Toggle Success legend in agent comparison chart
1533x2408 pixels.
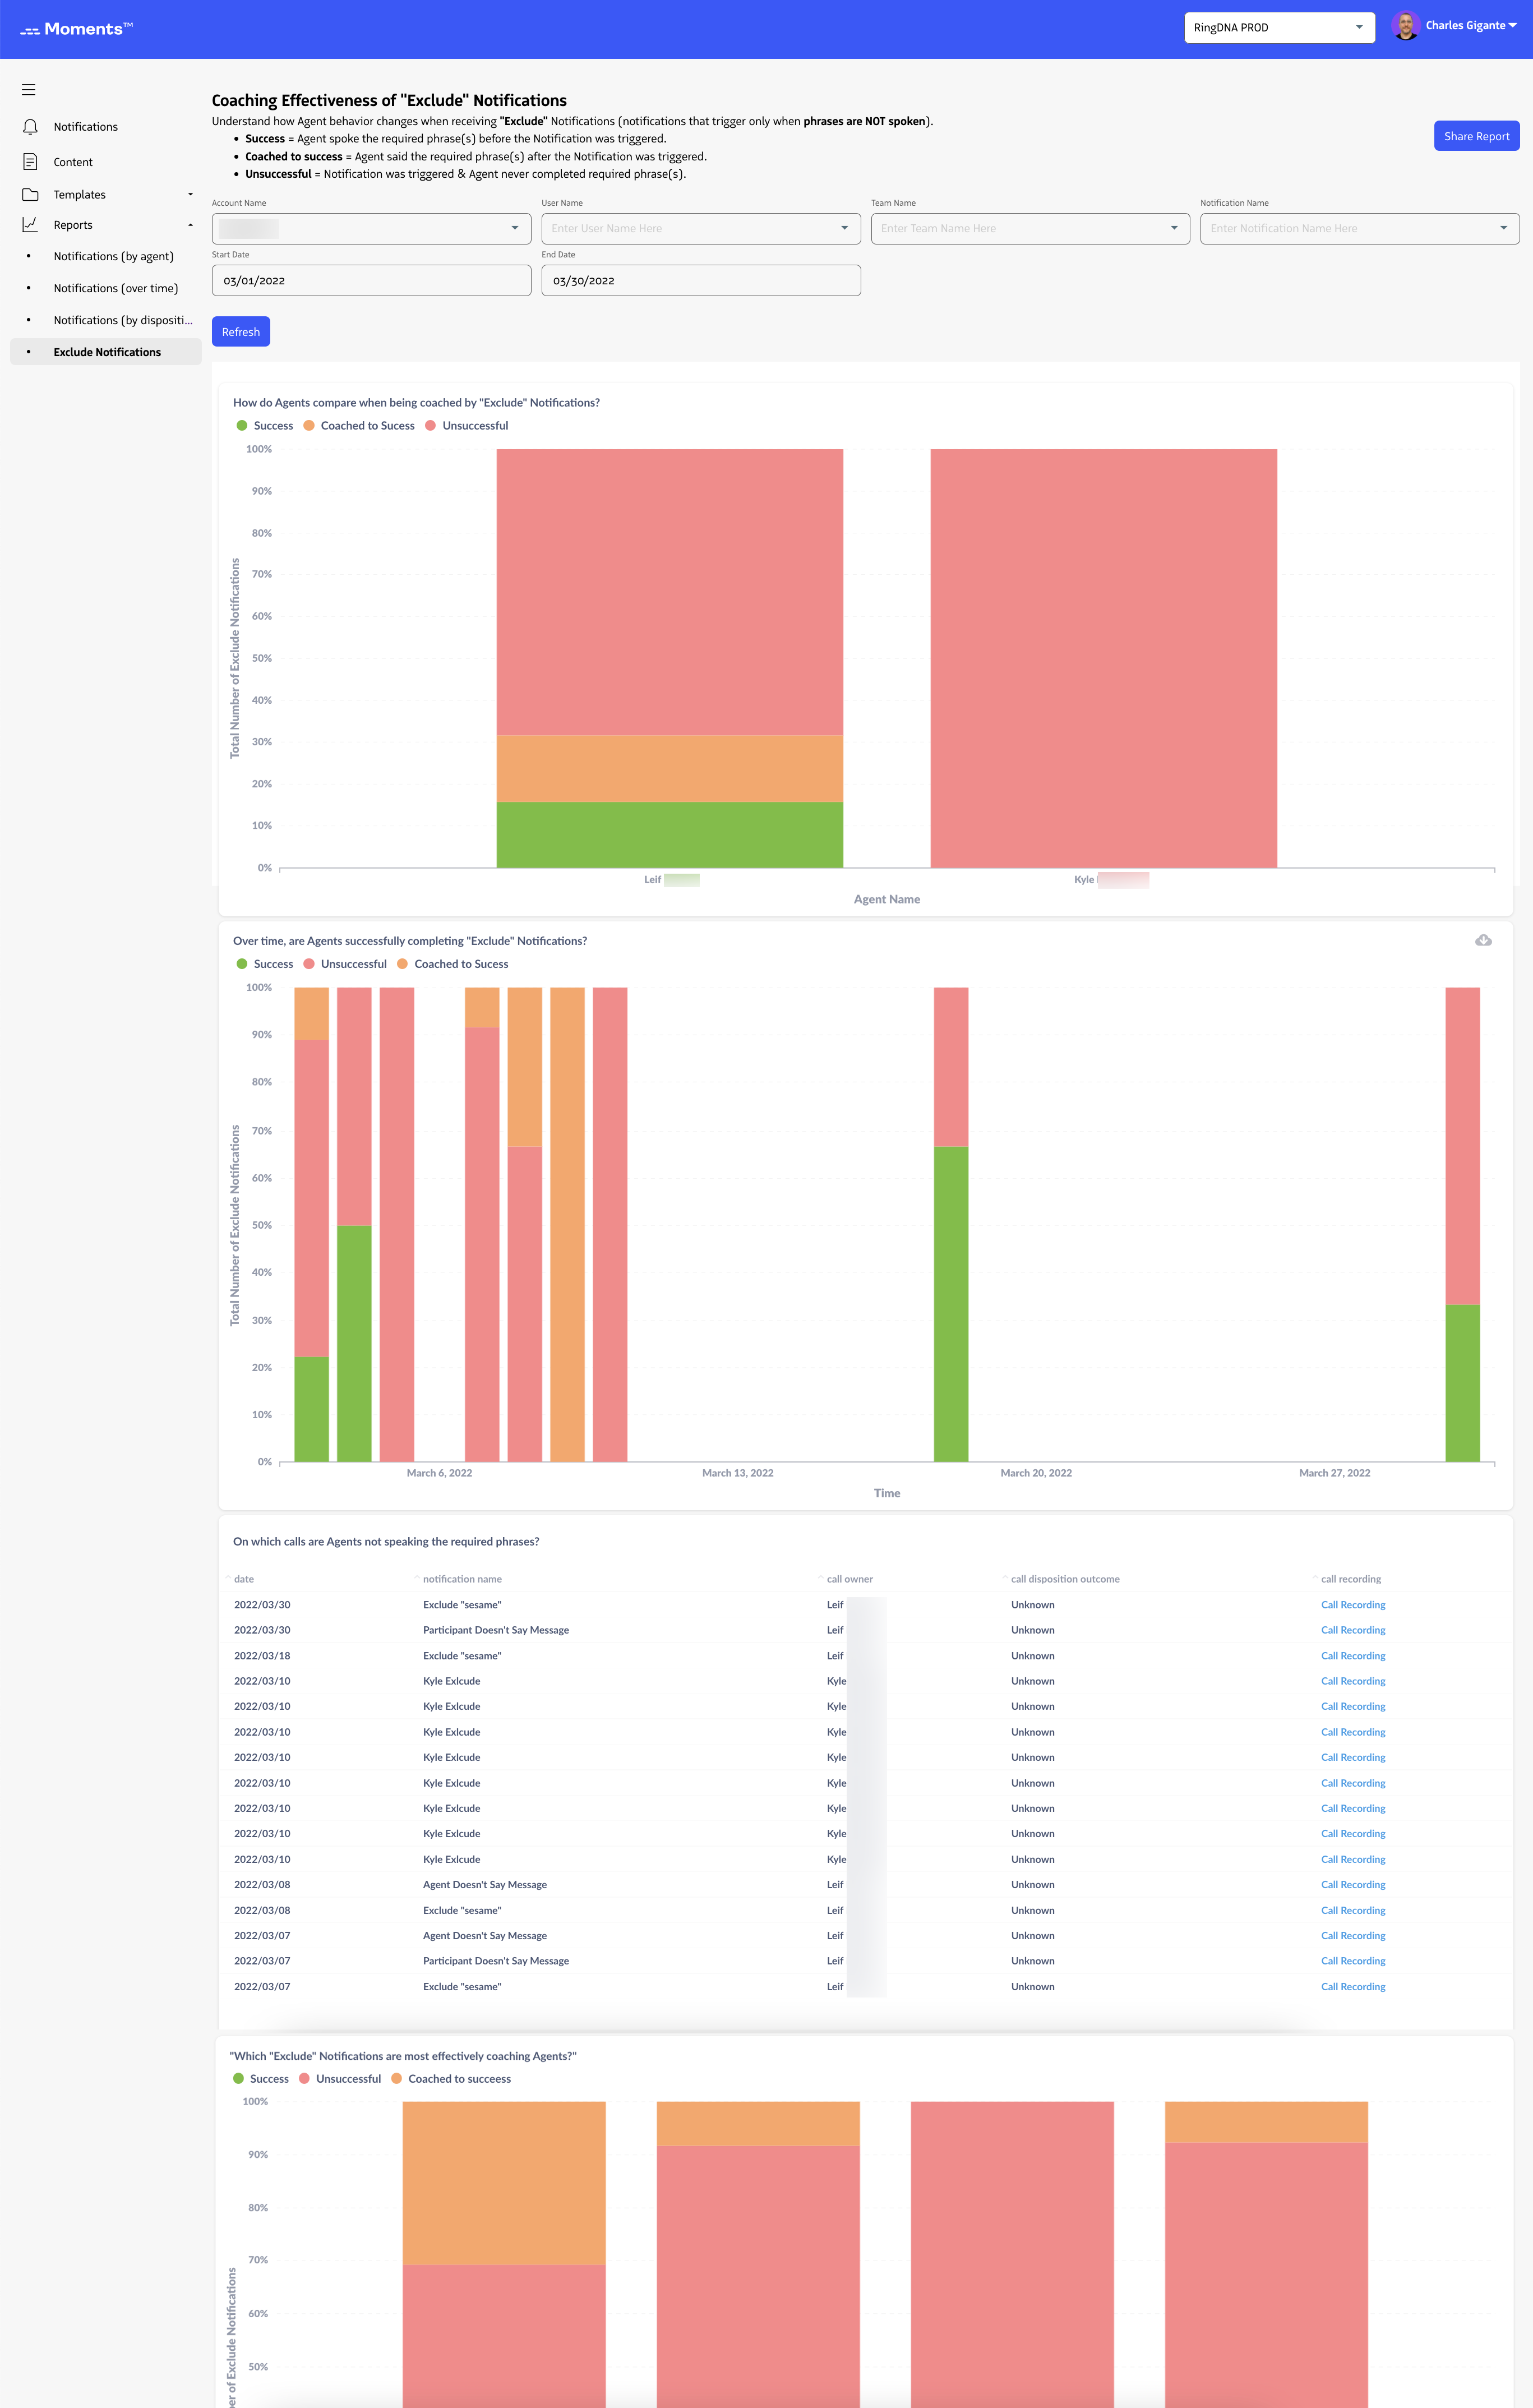[x=265, y=426]
